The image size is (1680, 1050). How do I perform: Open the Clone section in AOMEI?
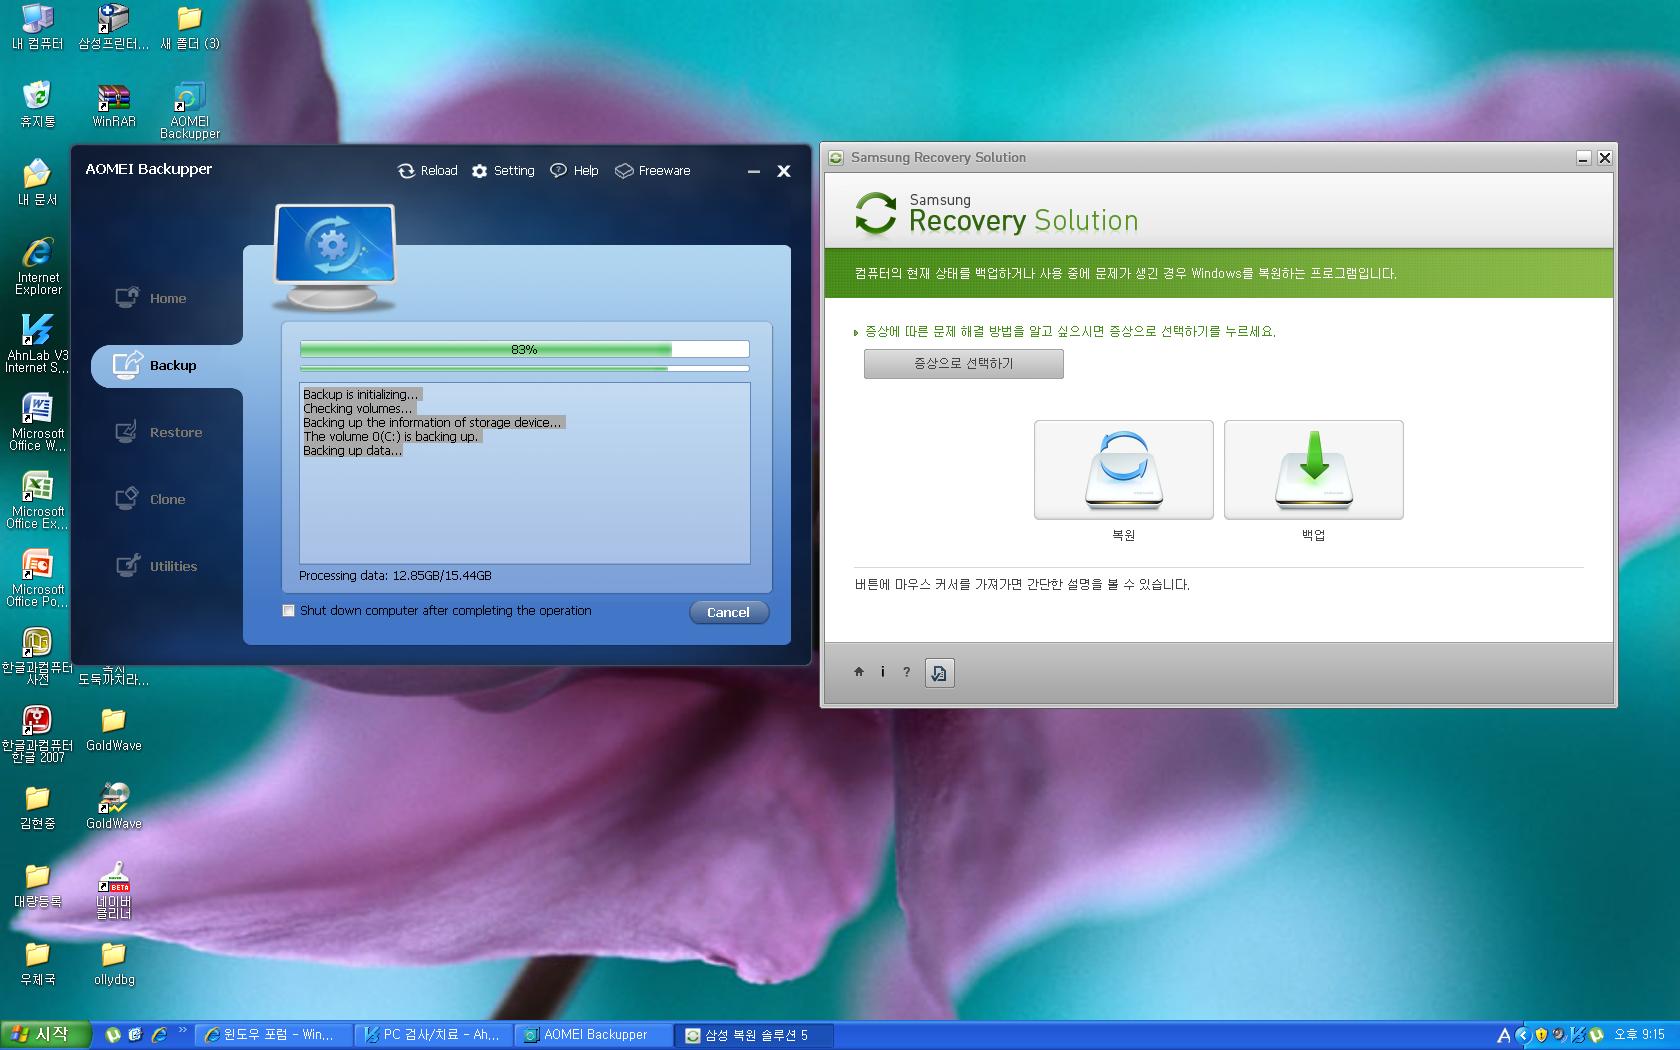(152, 499)
